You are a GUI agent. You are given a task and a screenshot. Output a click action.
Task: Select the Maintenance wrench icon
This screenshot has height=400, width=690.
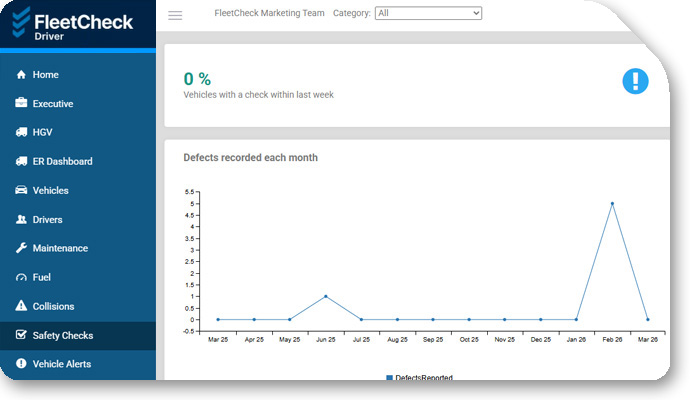21,248
